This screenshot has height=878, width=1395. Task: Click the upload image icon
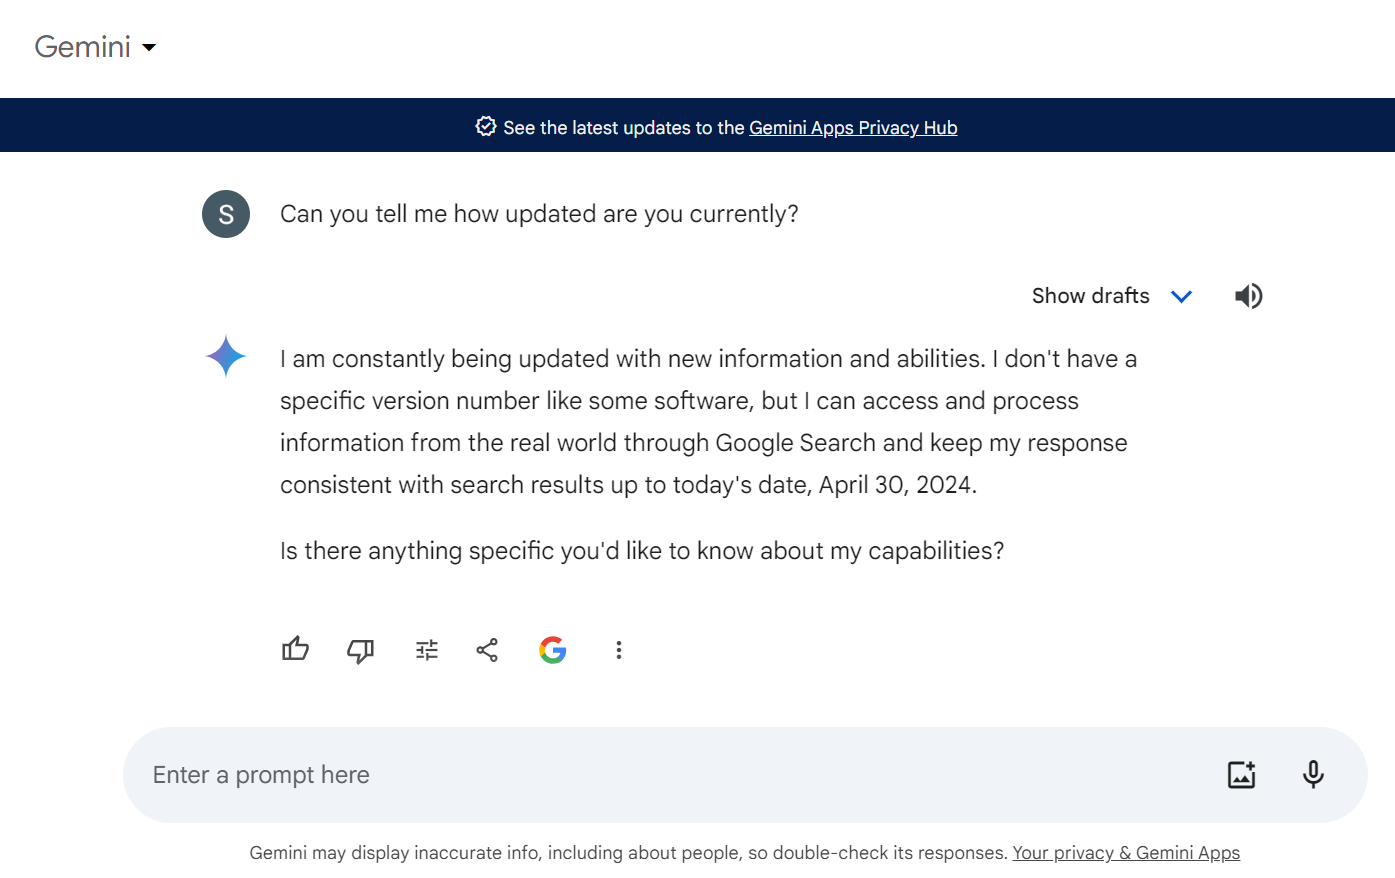click(1241, 774)
